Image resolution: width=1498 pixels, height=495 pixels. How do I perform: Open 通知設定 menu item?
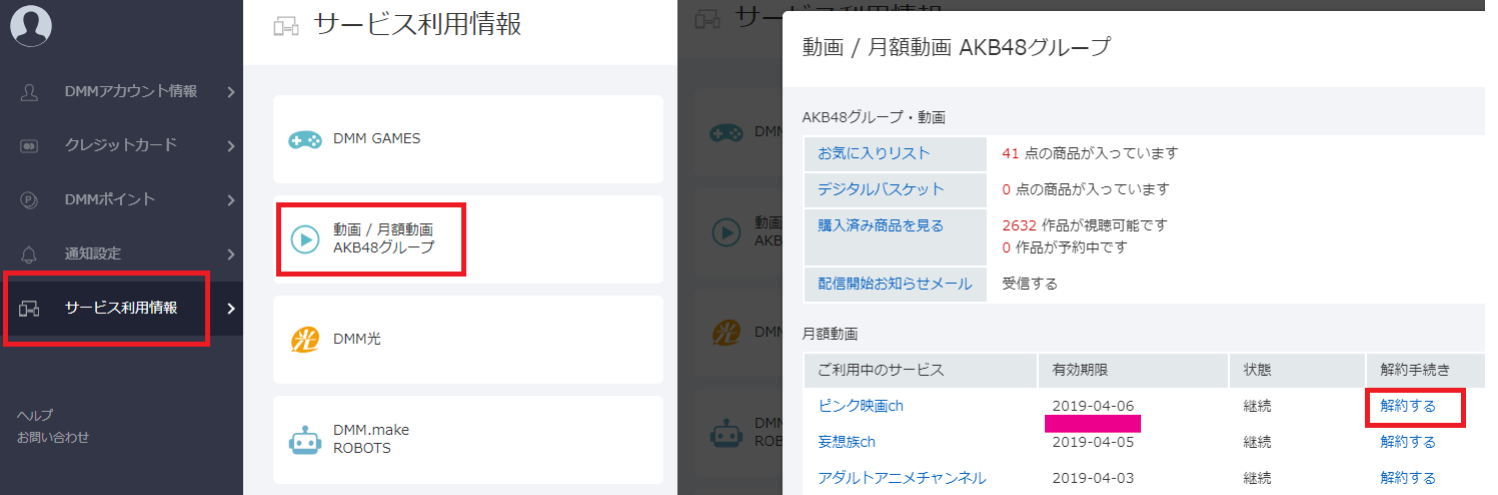tap(121, 254)
